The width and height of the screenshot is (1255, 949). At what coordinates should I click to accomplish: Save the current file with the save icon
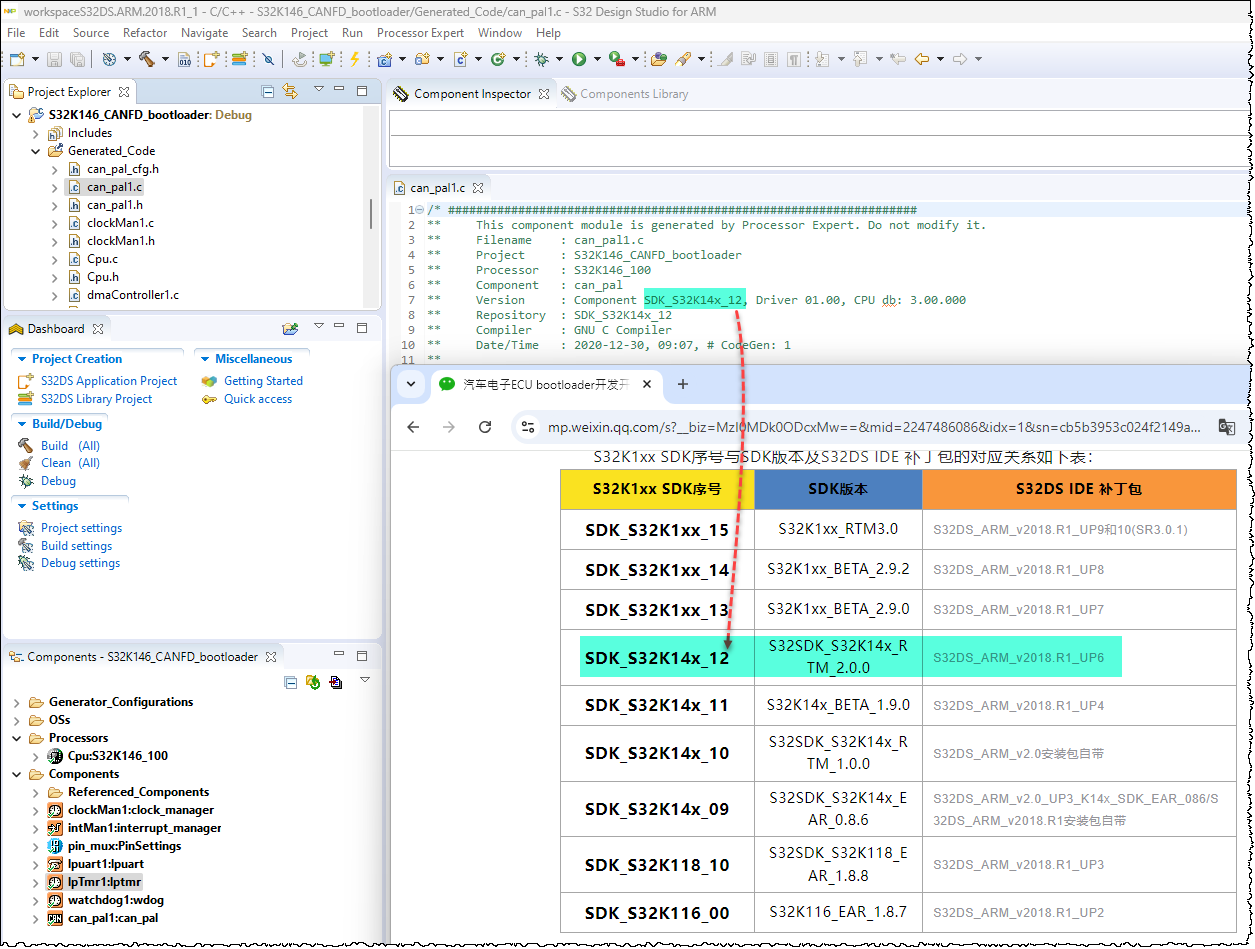pos(53,60)
